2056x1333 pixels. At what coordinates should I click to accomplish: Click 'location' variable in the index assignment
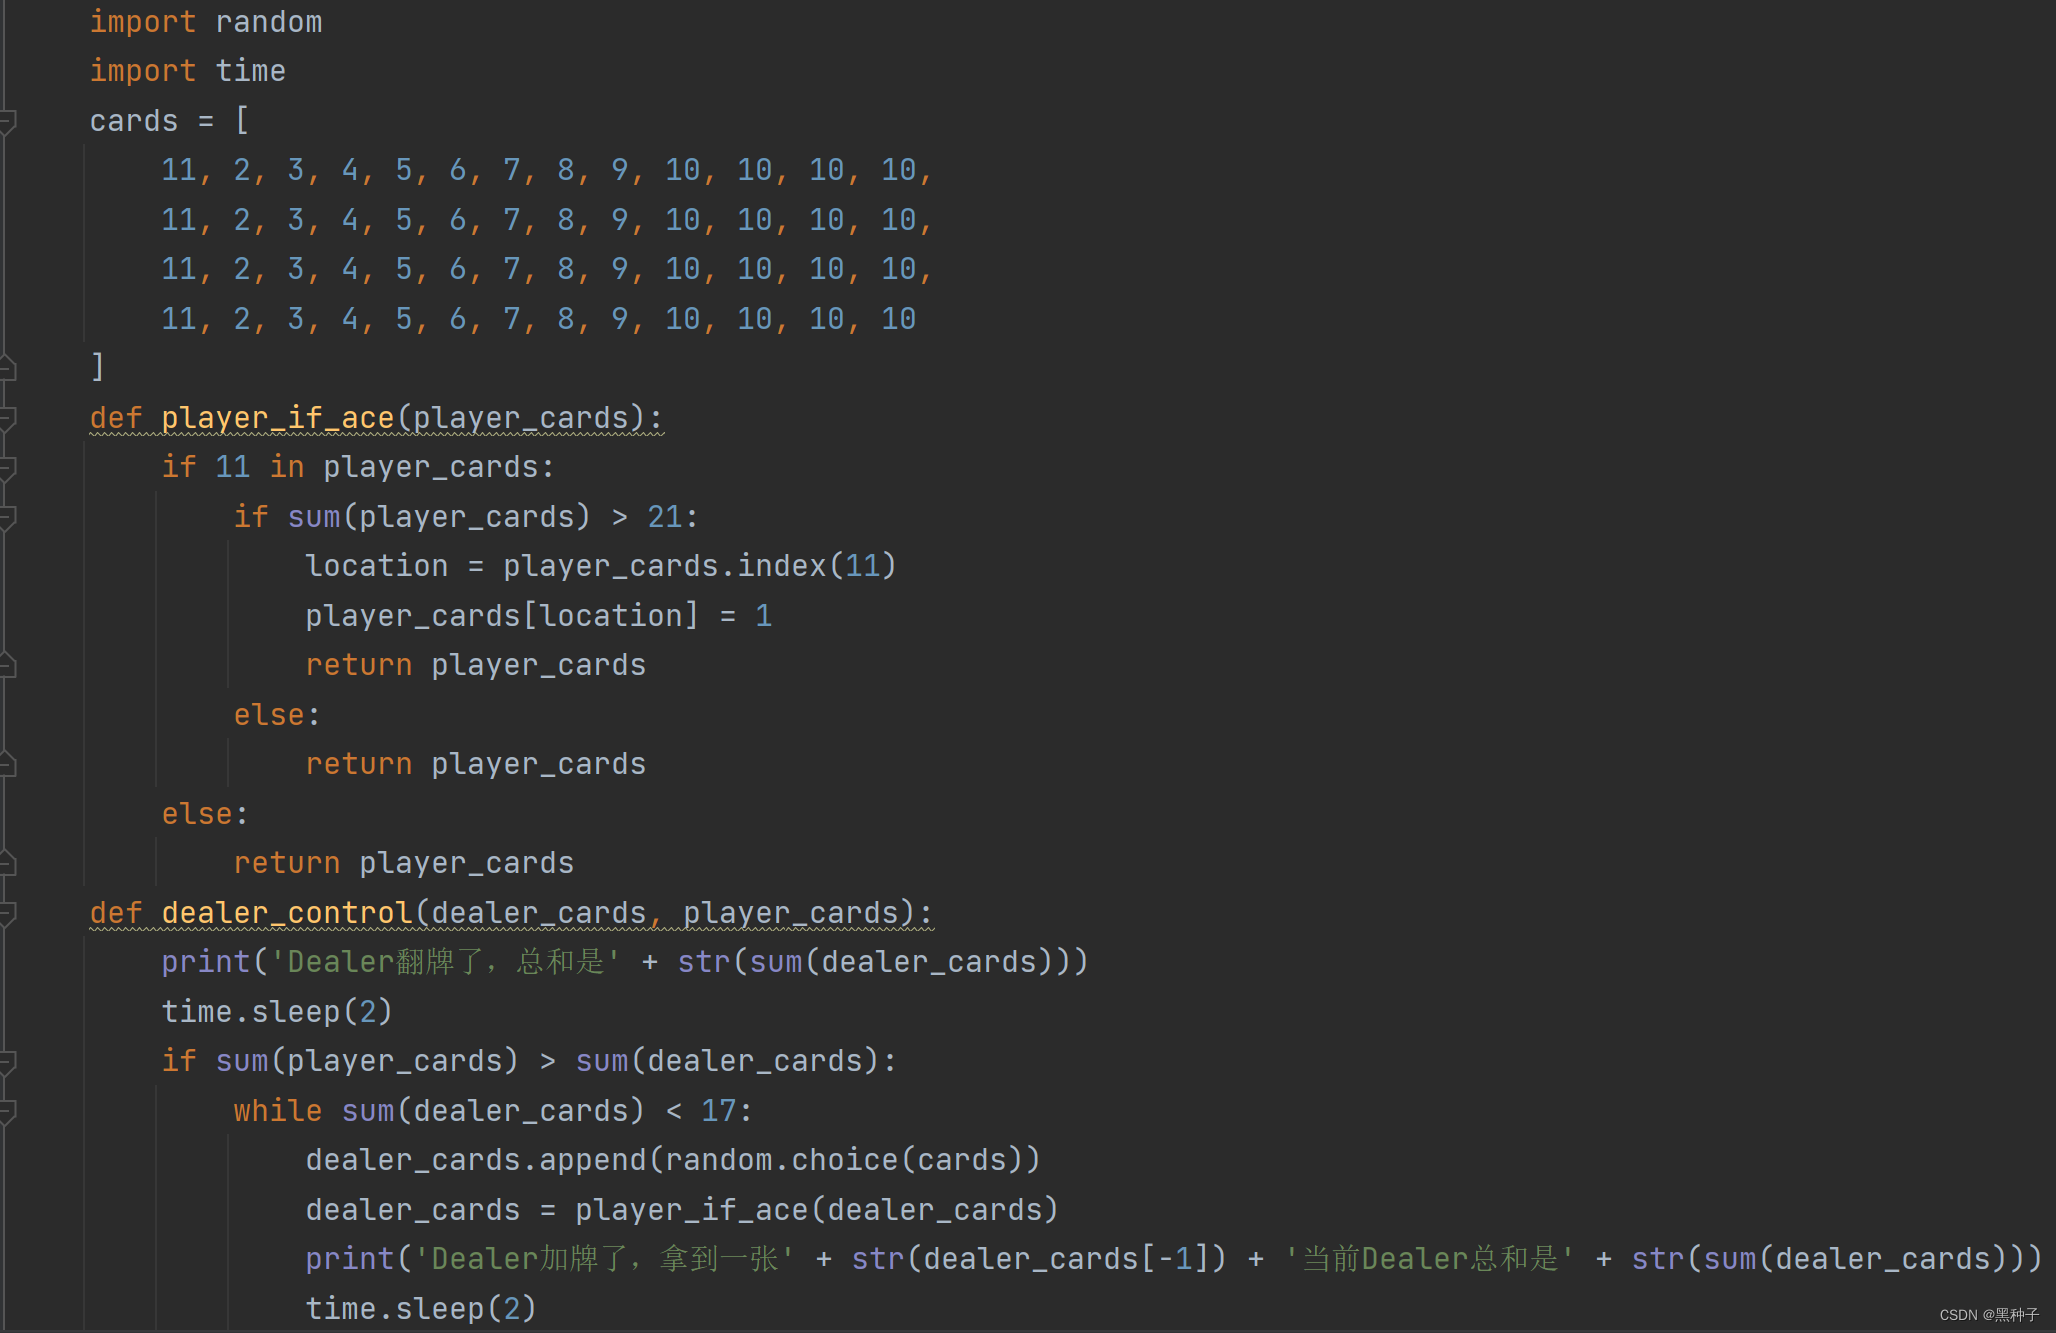(x=376, y=566)
